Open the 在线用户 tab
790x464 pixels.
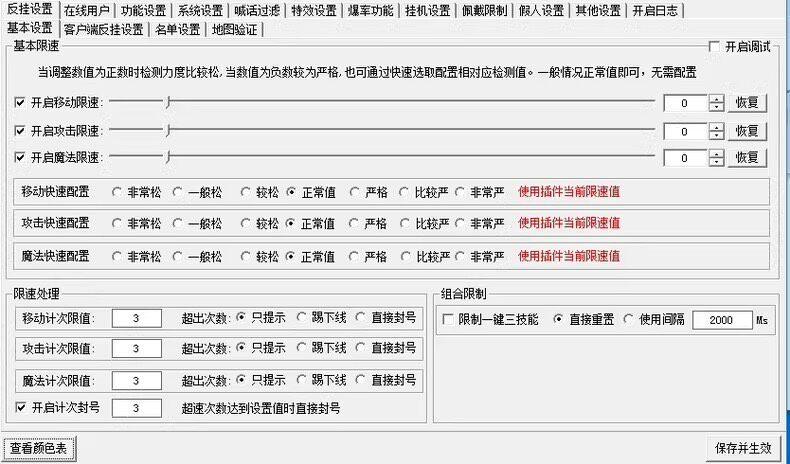click(x=87, y=10)
